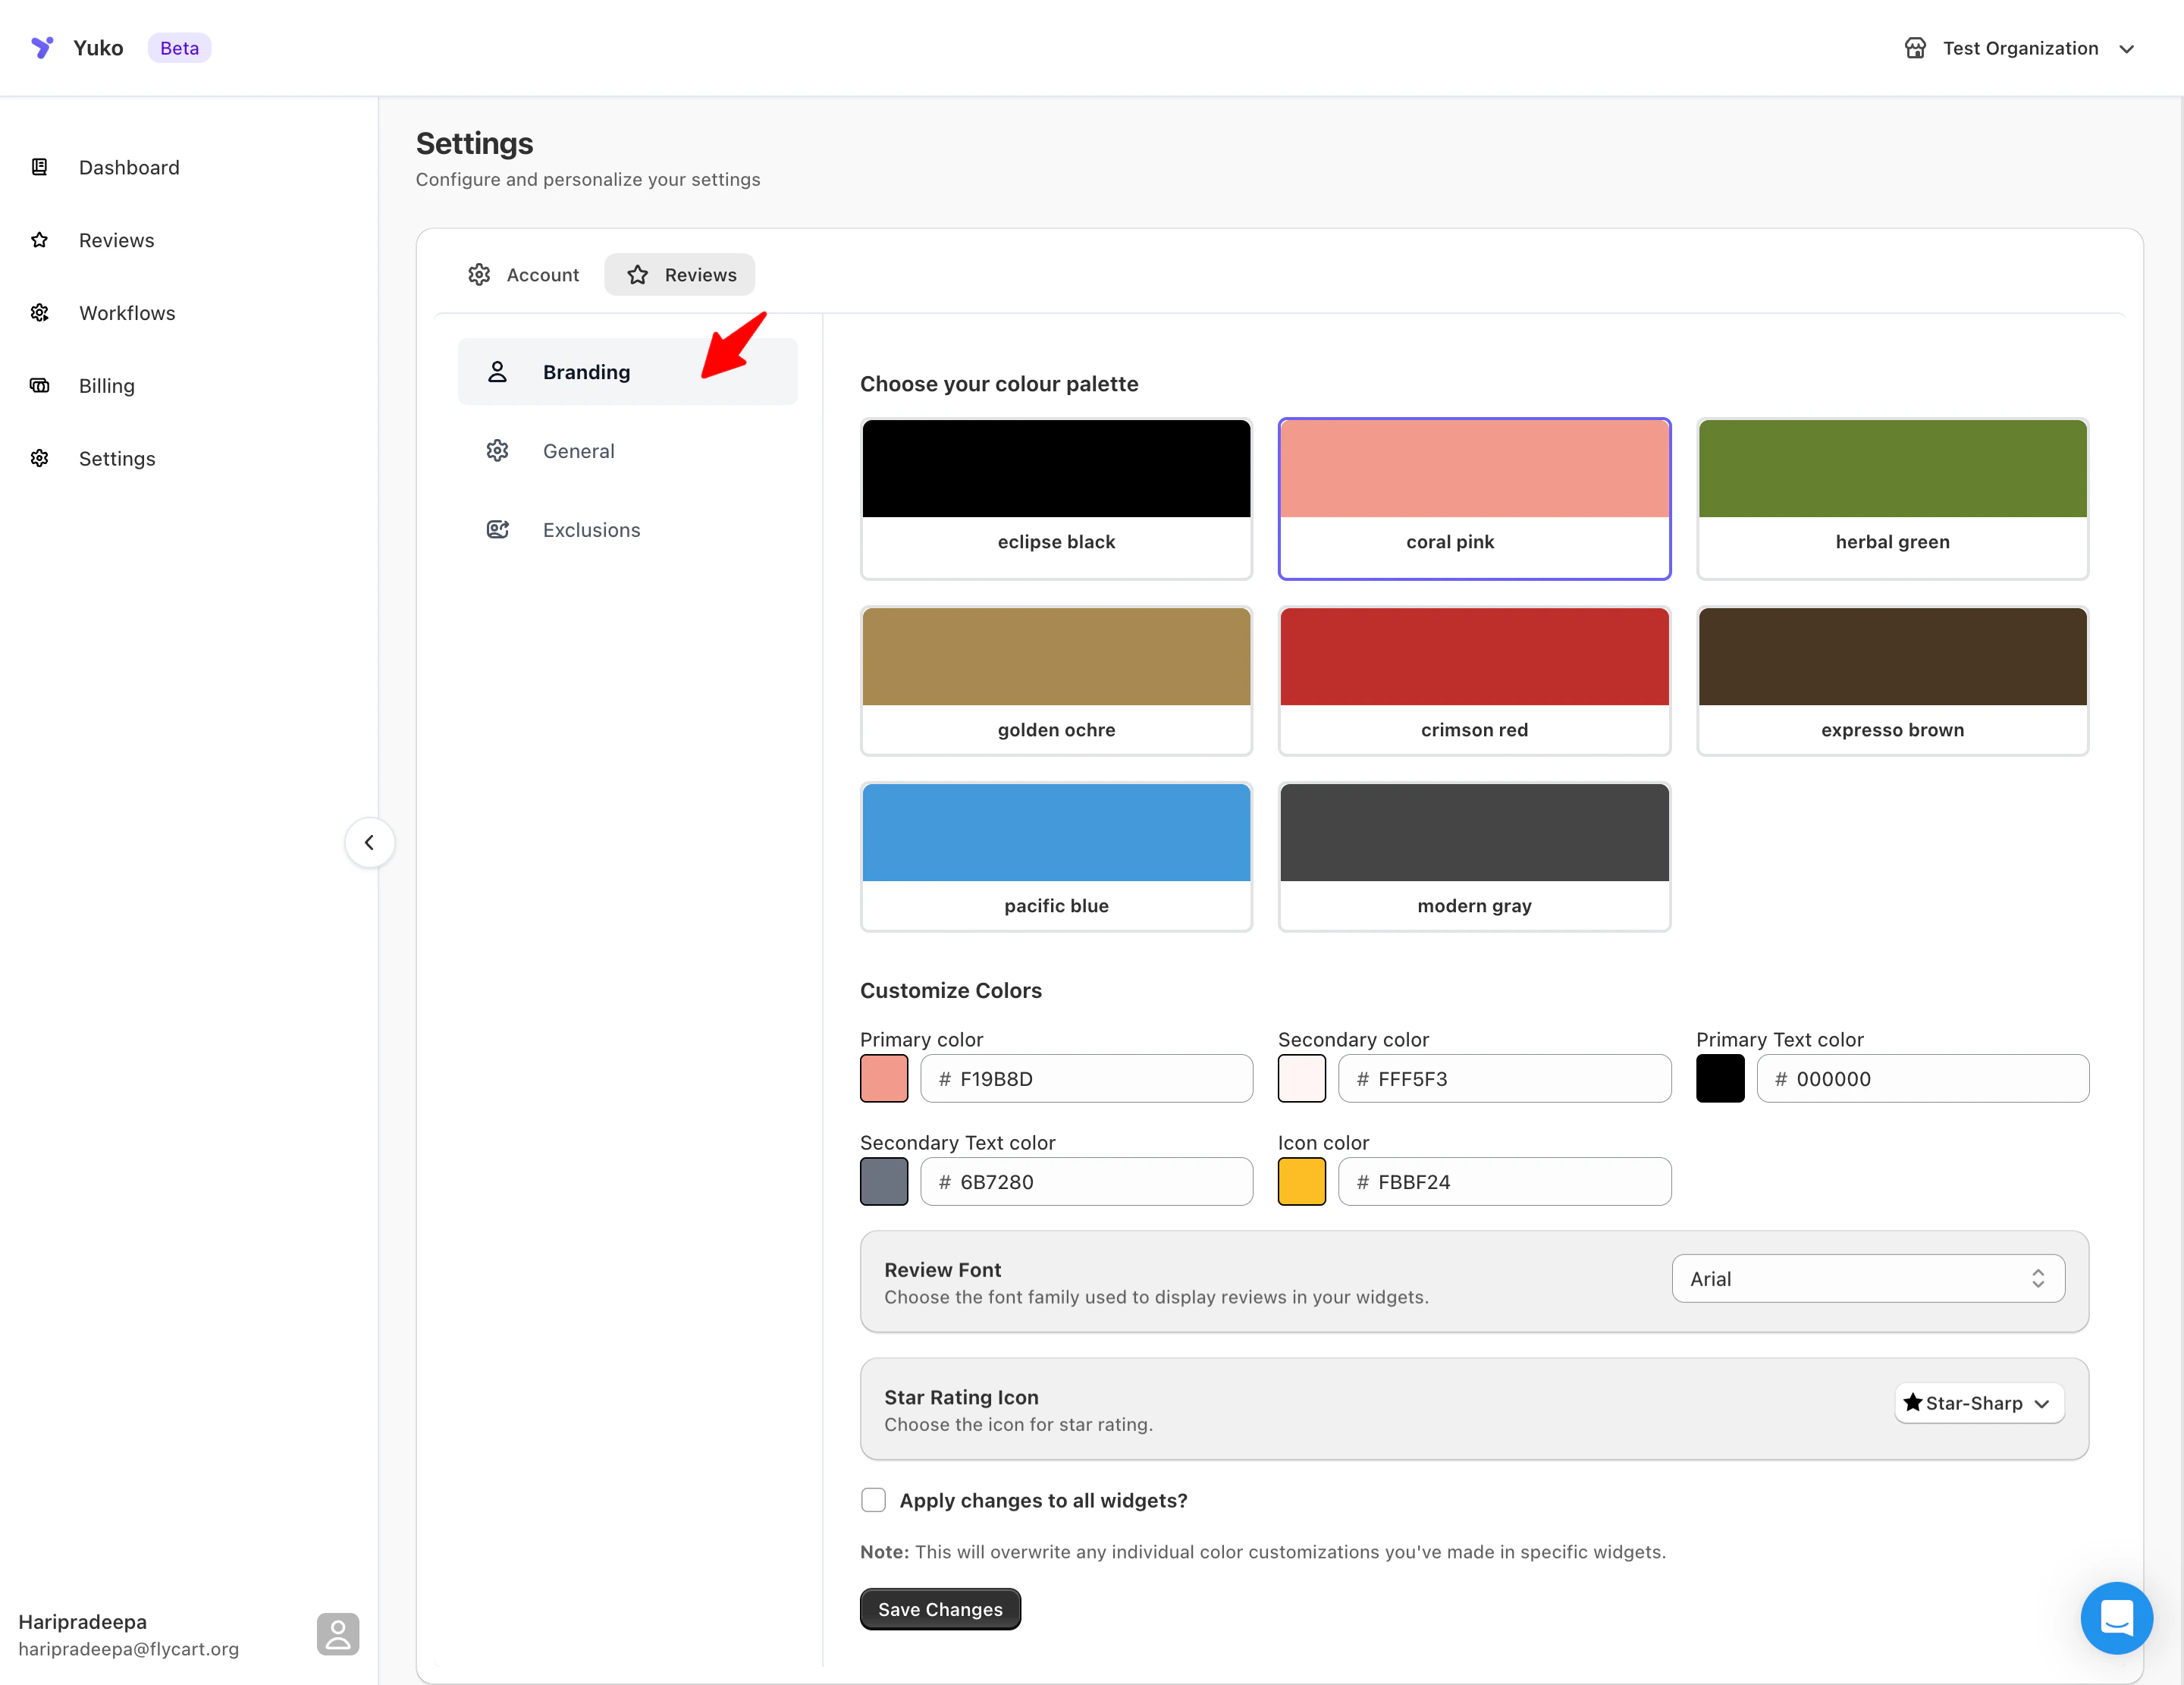The image size is (2184, 1685).
Task: Click the Billing icon in the sidebar
Action: [x=40, y=386]
